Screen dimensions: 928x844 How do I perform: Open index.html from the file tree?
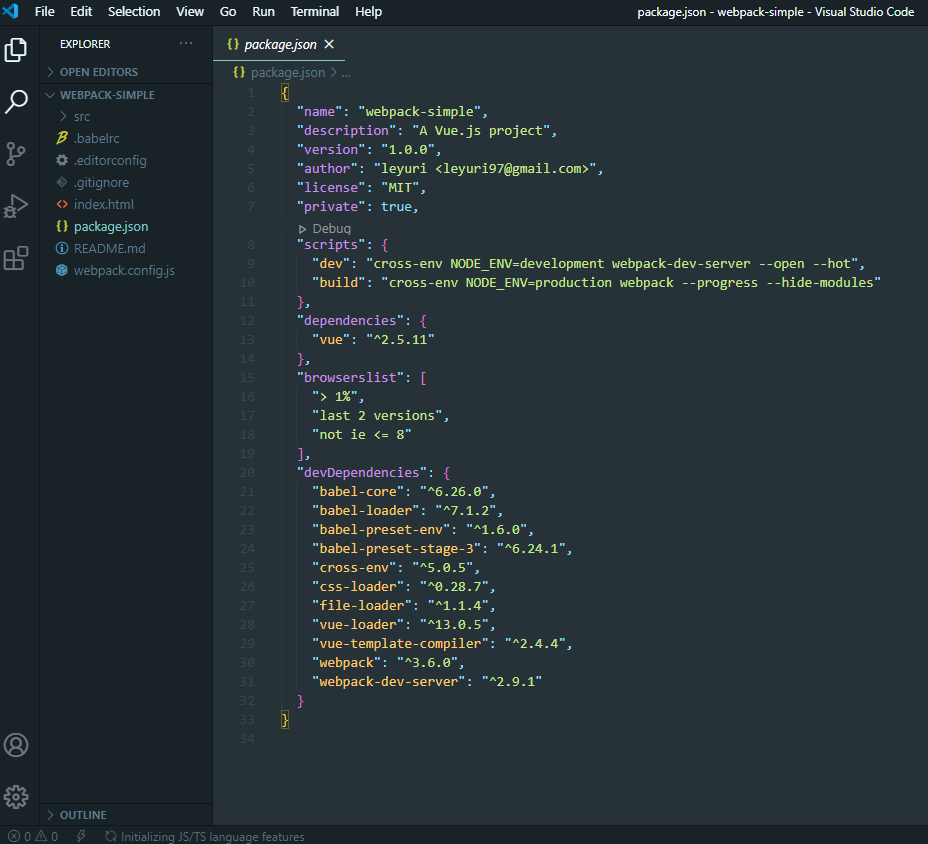[104, 204]
